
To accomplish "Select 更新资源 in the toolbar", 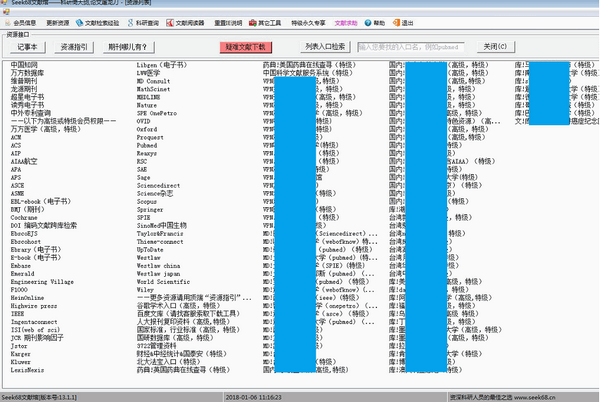I will click(x=70, y=20).
